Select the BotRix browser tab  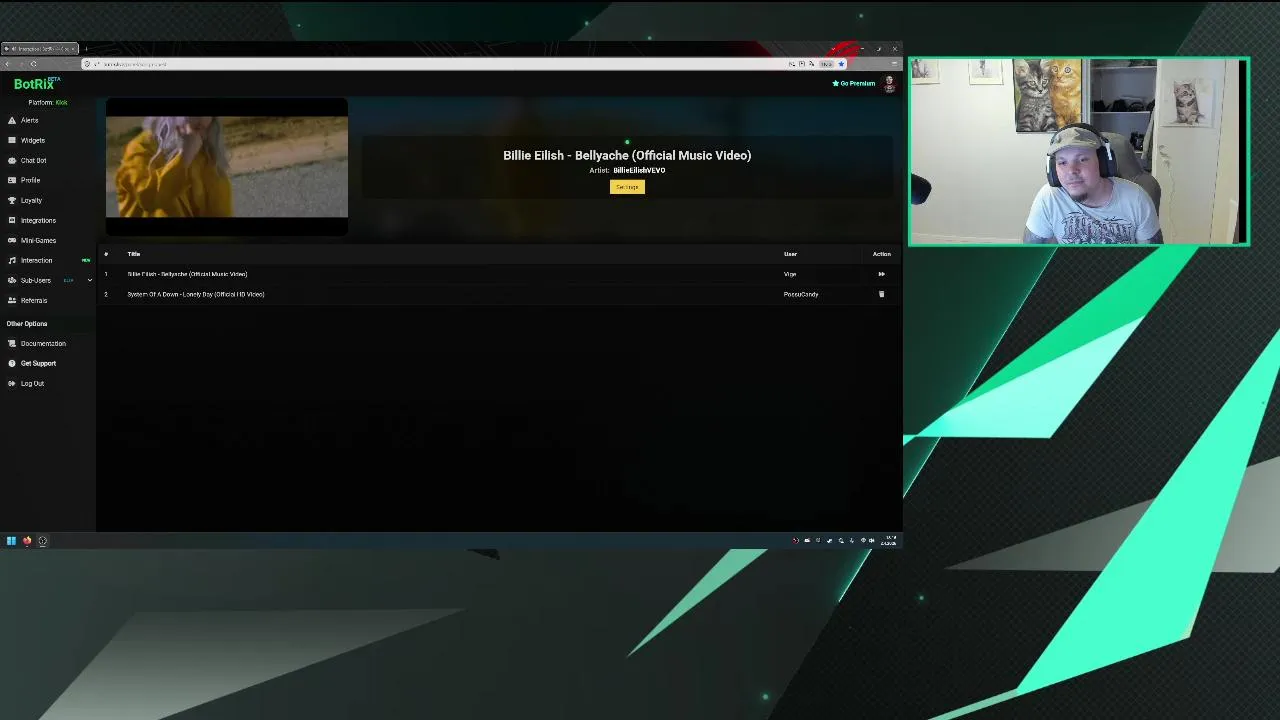[40, 49]
